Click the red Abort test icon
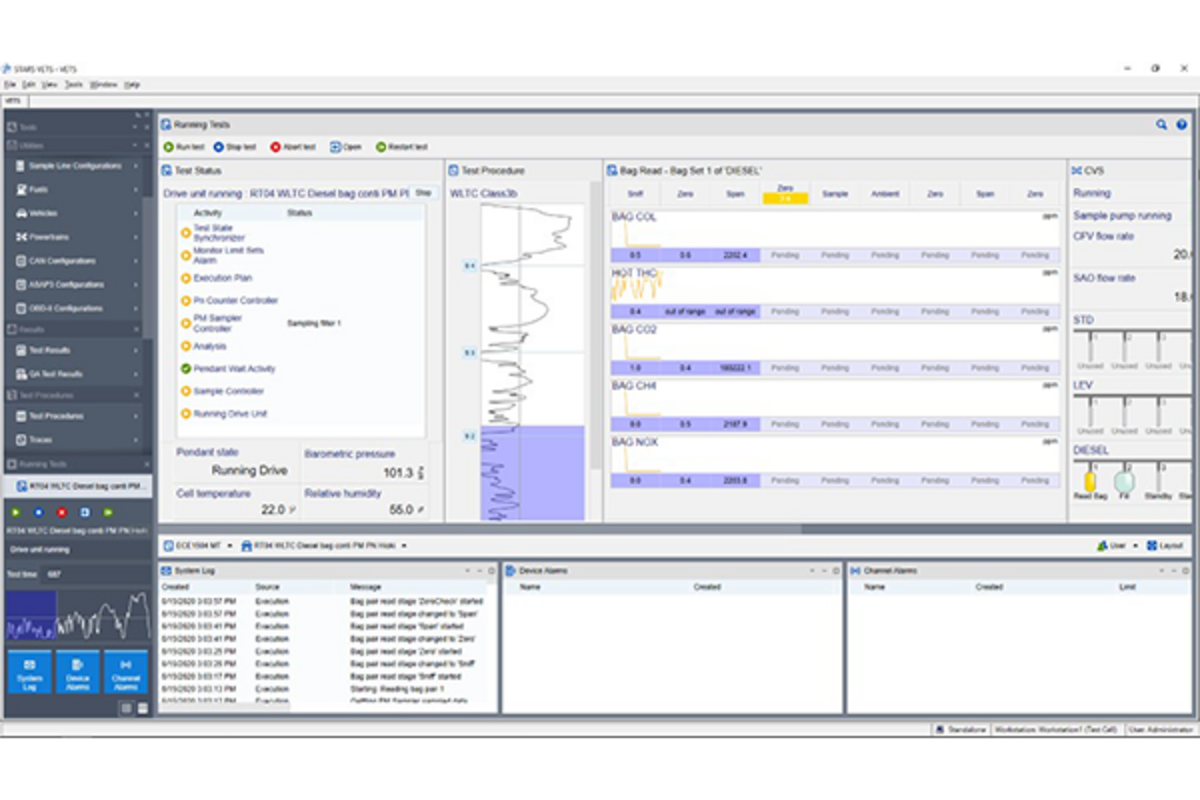The height and width of the screenshot is (800, 1200). click(x=275, y=147)
